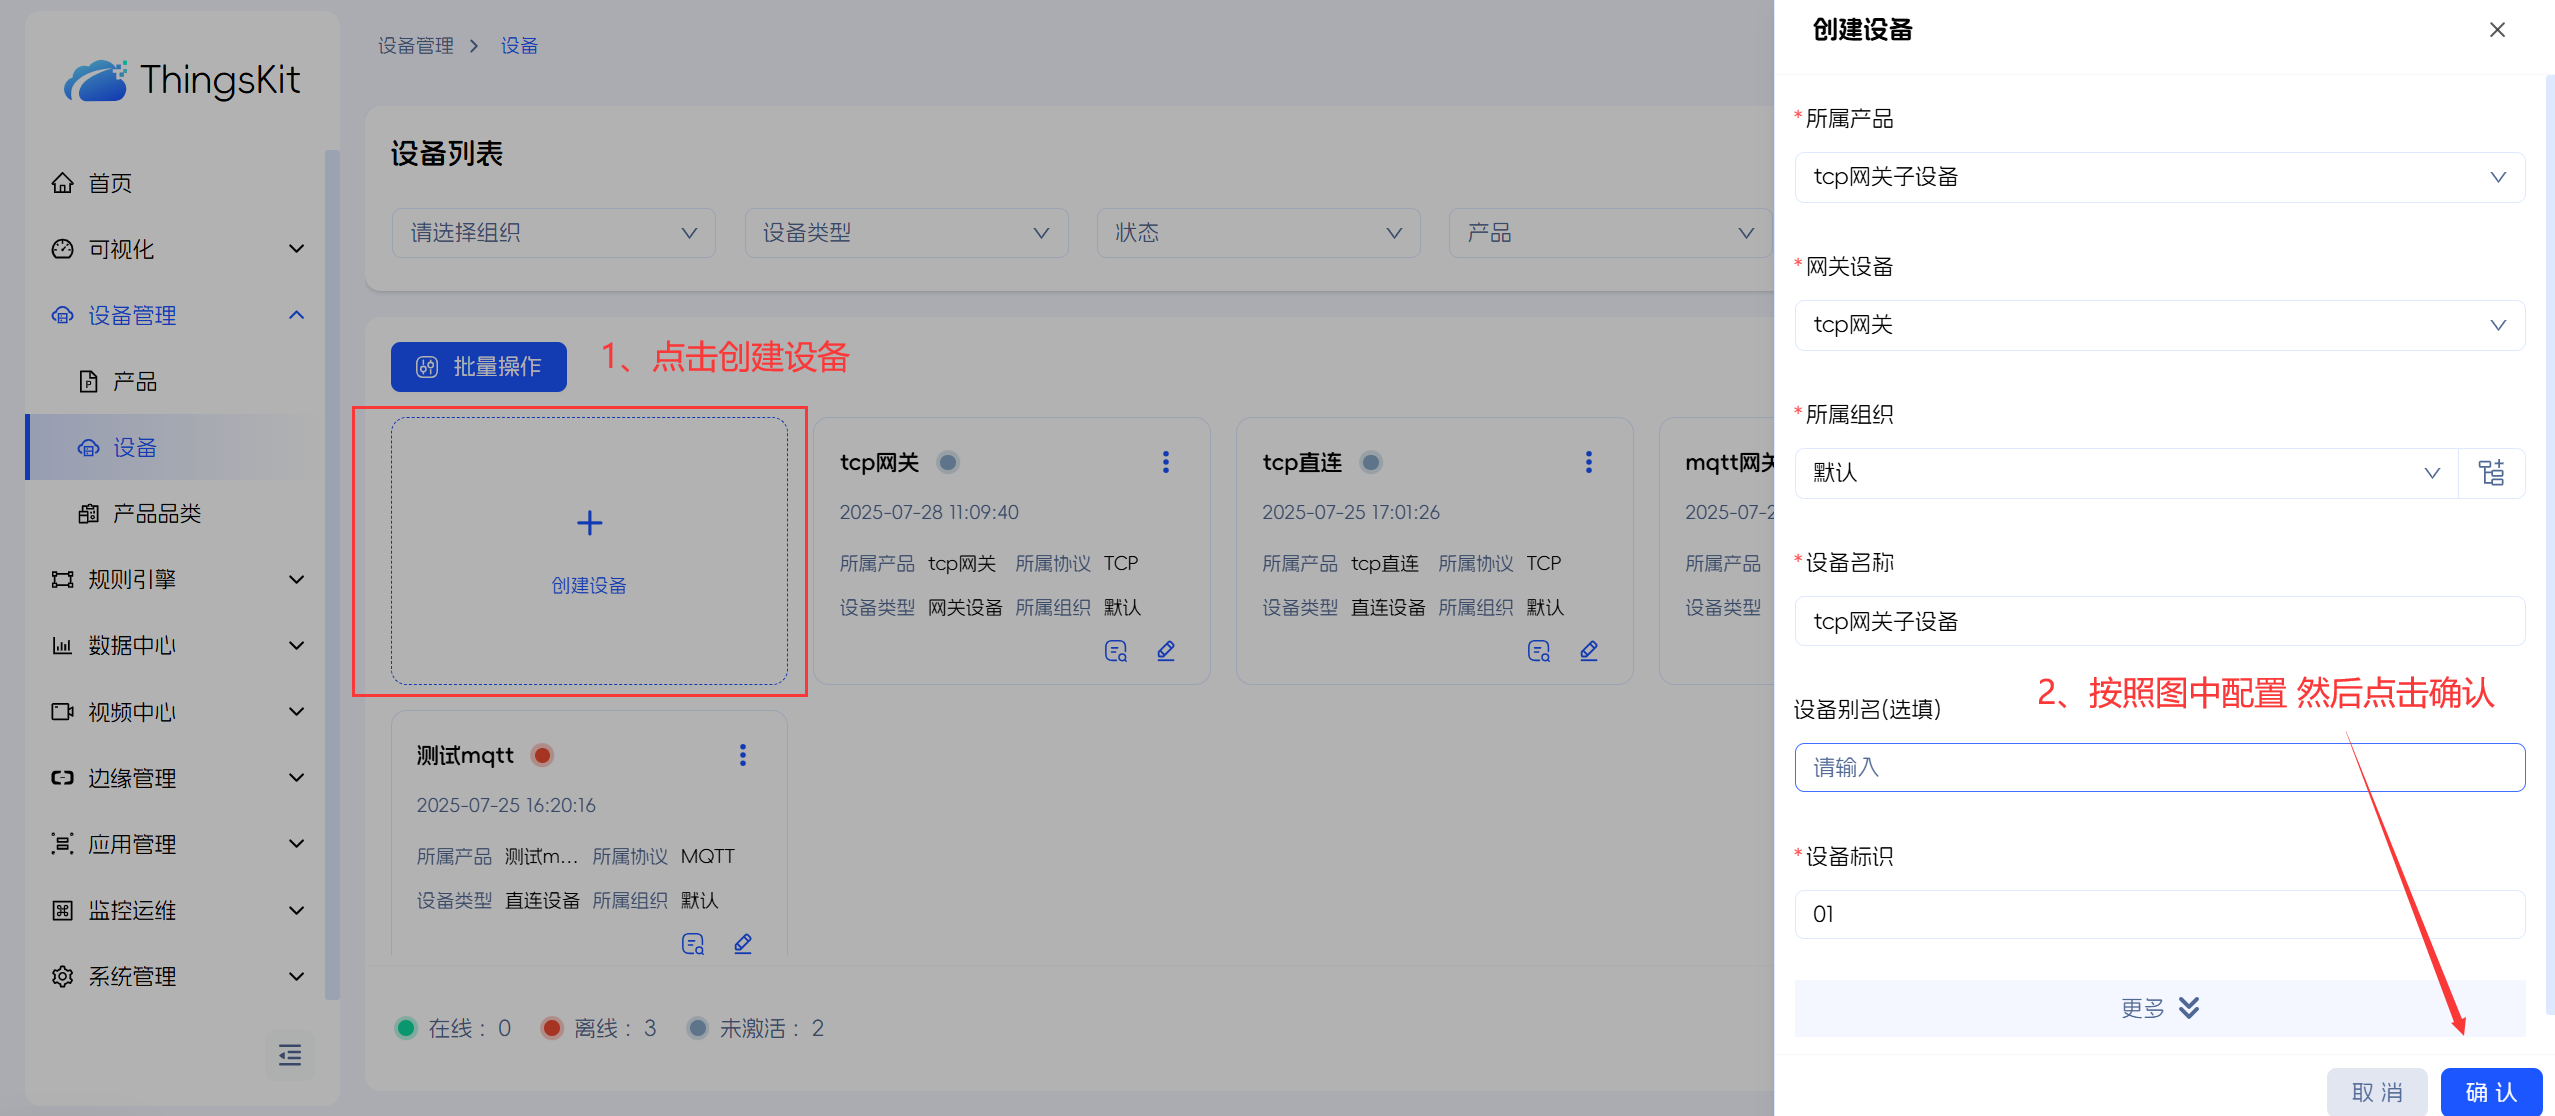Open the 请选择组织 filter dropdown
This screenshot has width=2555, height=1116.
[553, 233]
